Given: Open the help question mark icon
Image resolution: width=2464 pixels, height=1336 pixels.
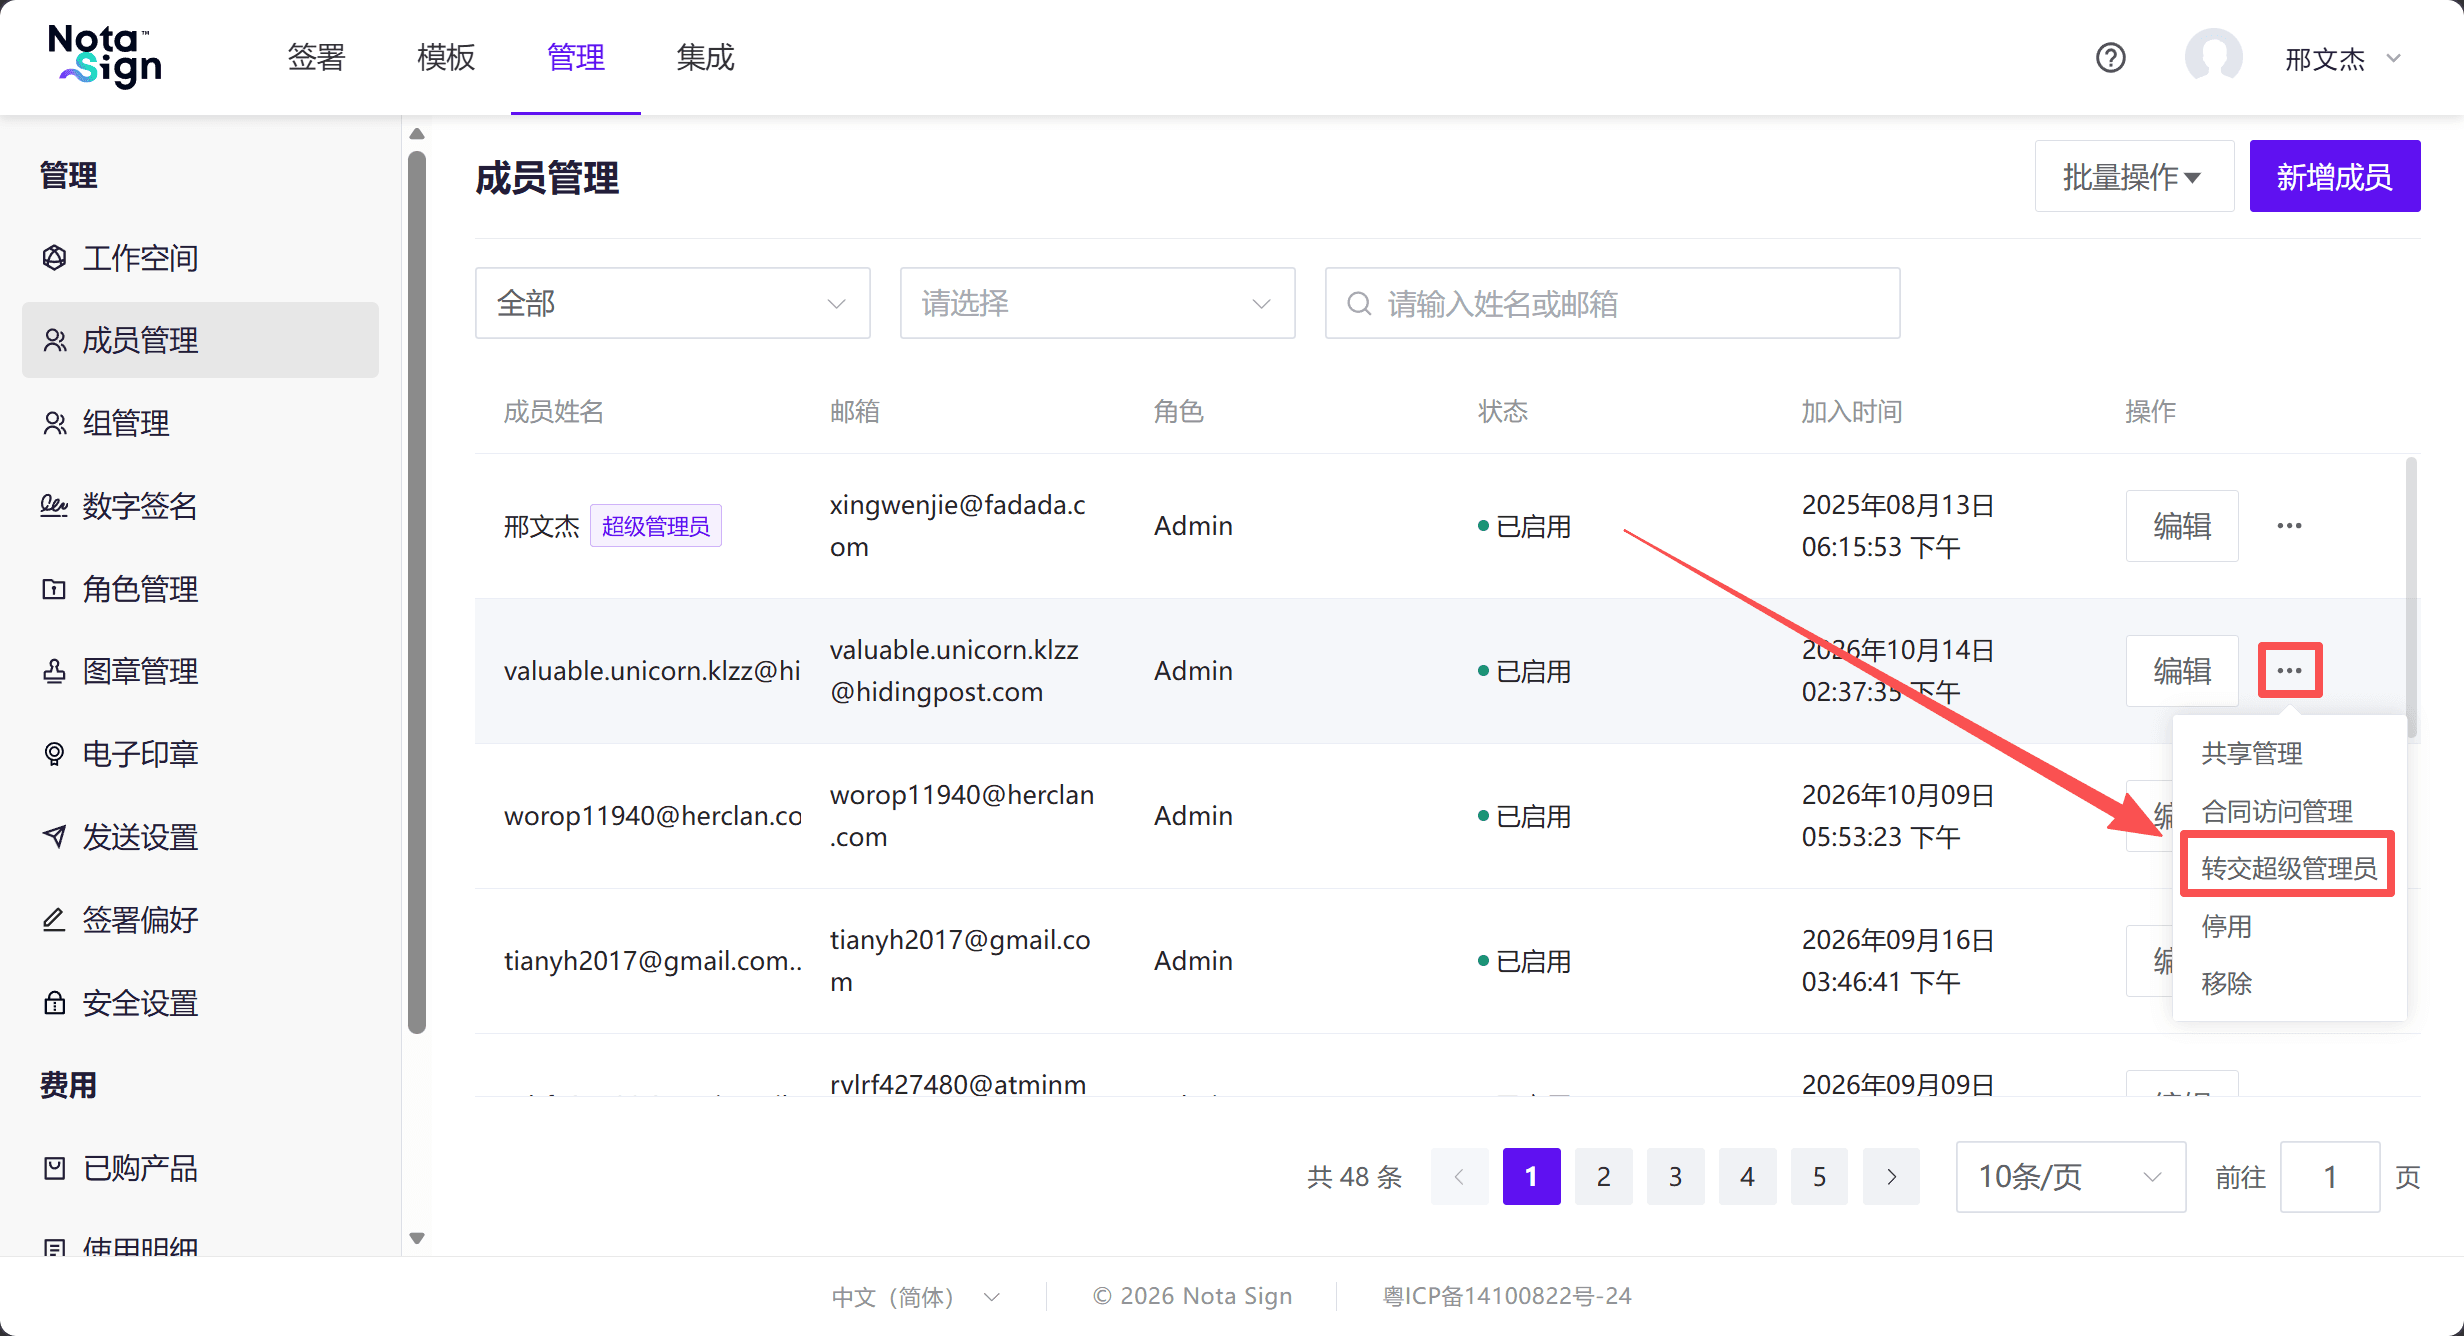Looking at the screenshot, I should coord(2110,58).
